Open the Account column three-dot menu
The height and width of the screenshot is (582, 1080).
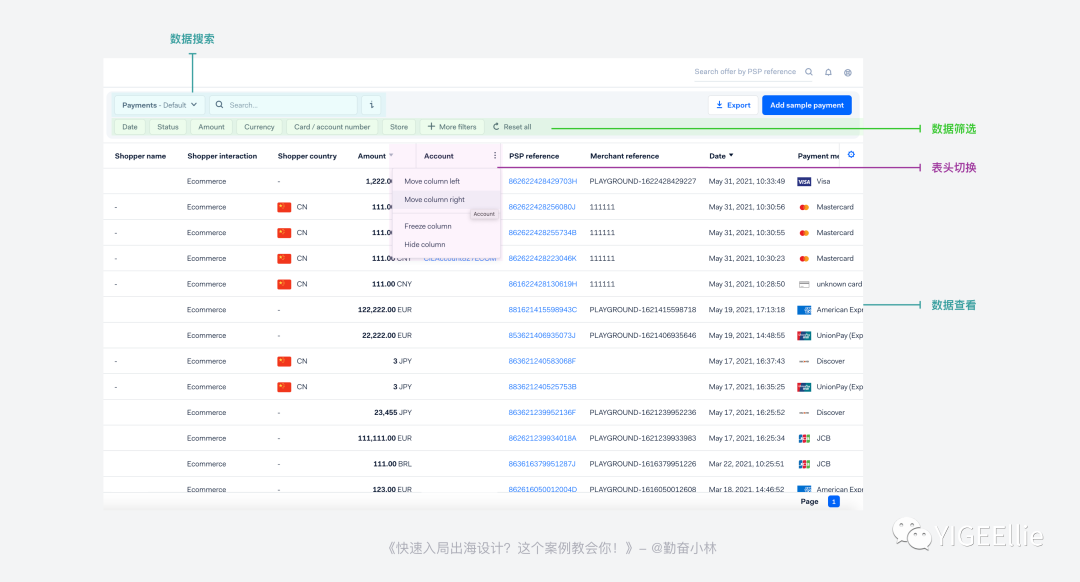pos(495,156)
